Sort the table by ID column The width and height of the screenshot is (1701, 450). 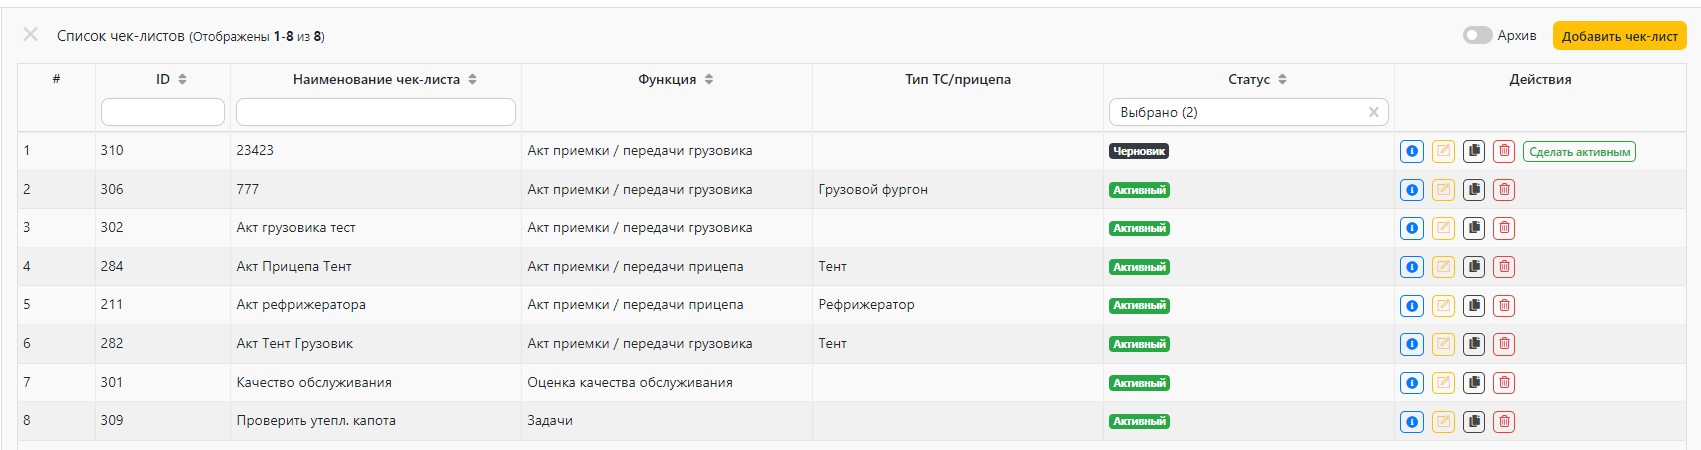coord(182,79)
